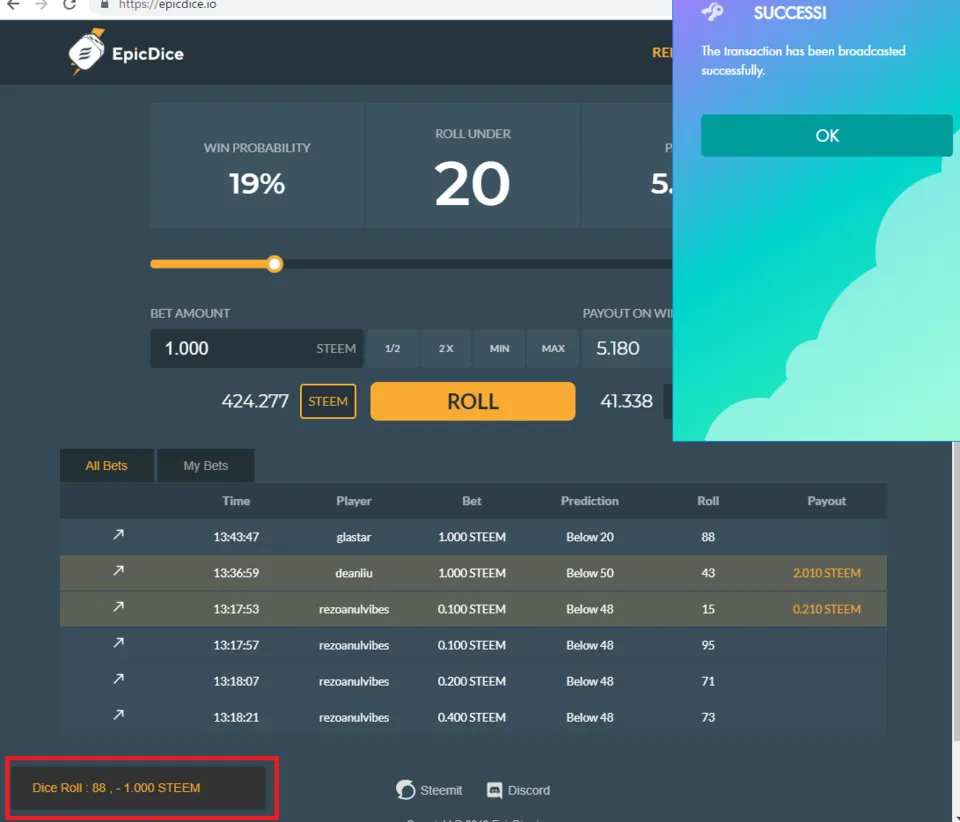Go forward in browser history
The height and width of the screenshot is (822, 960).
pyautogui.click(x=41, y=5)
